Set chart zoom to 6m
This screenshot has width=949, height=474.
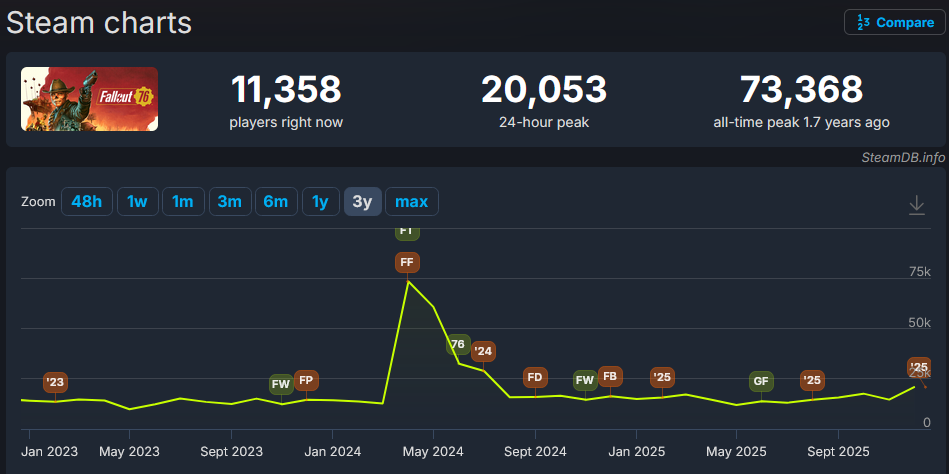(276, 202)
